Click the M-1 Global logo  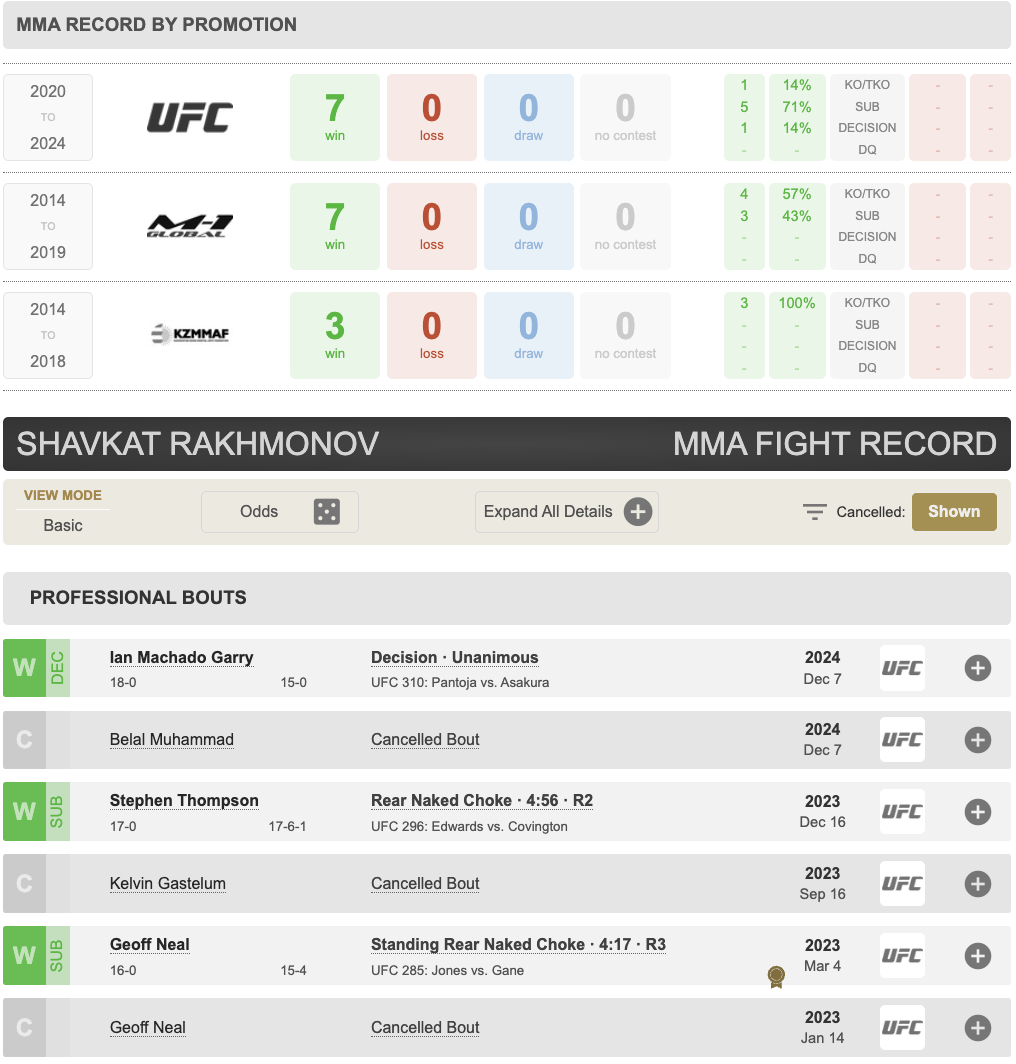pos(190,227)
